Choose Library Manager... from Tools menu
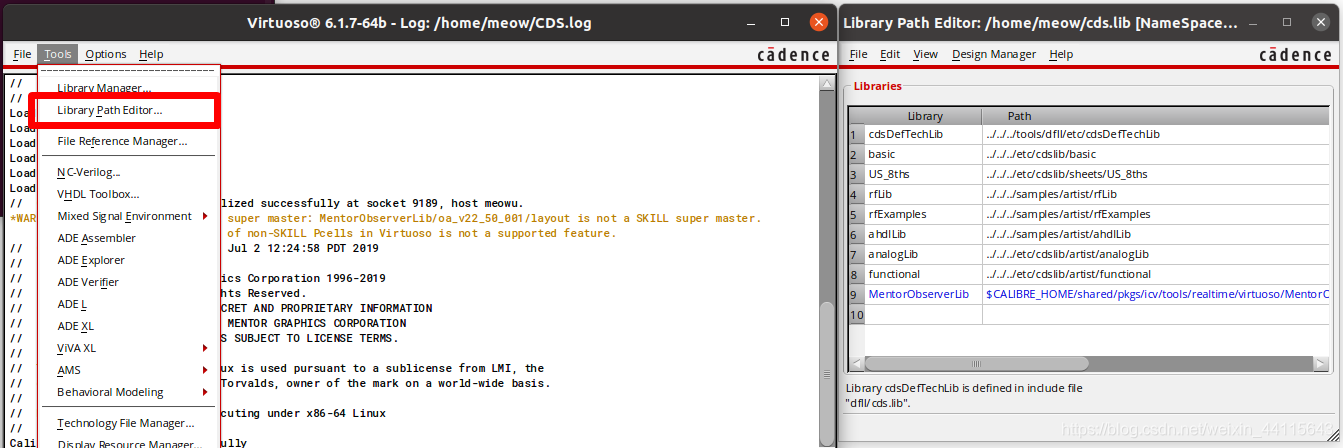This screenshot has height=448, width=1343. click(104, 89)
